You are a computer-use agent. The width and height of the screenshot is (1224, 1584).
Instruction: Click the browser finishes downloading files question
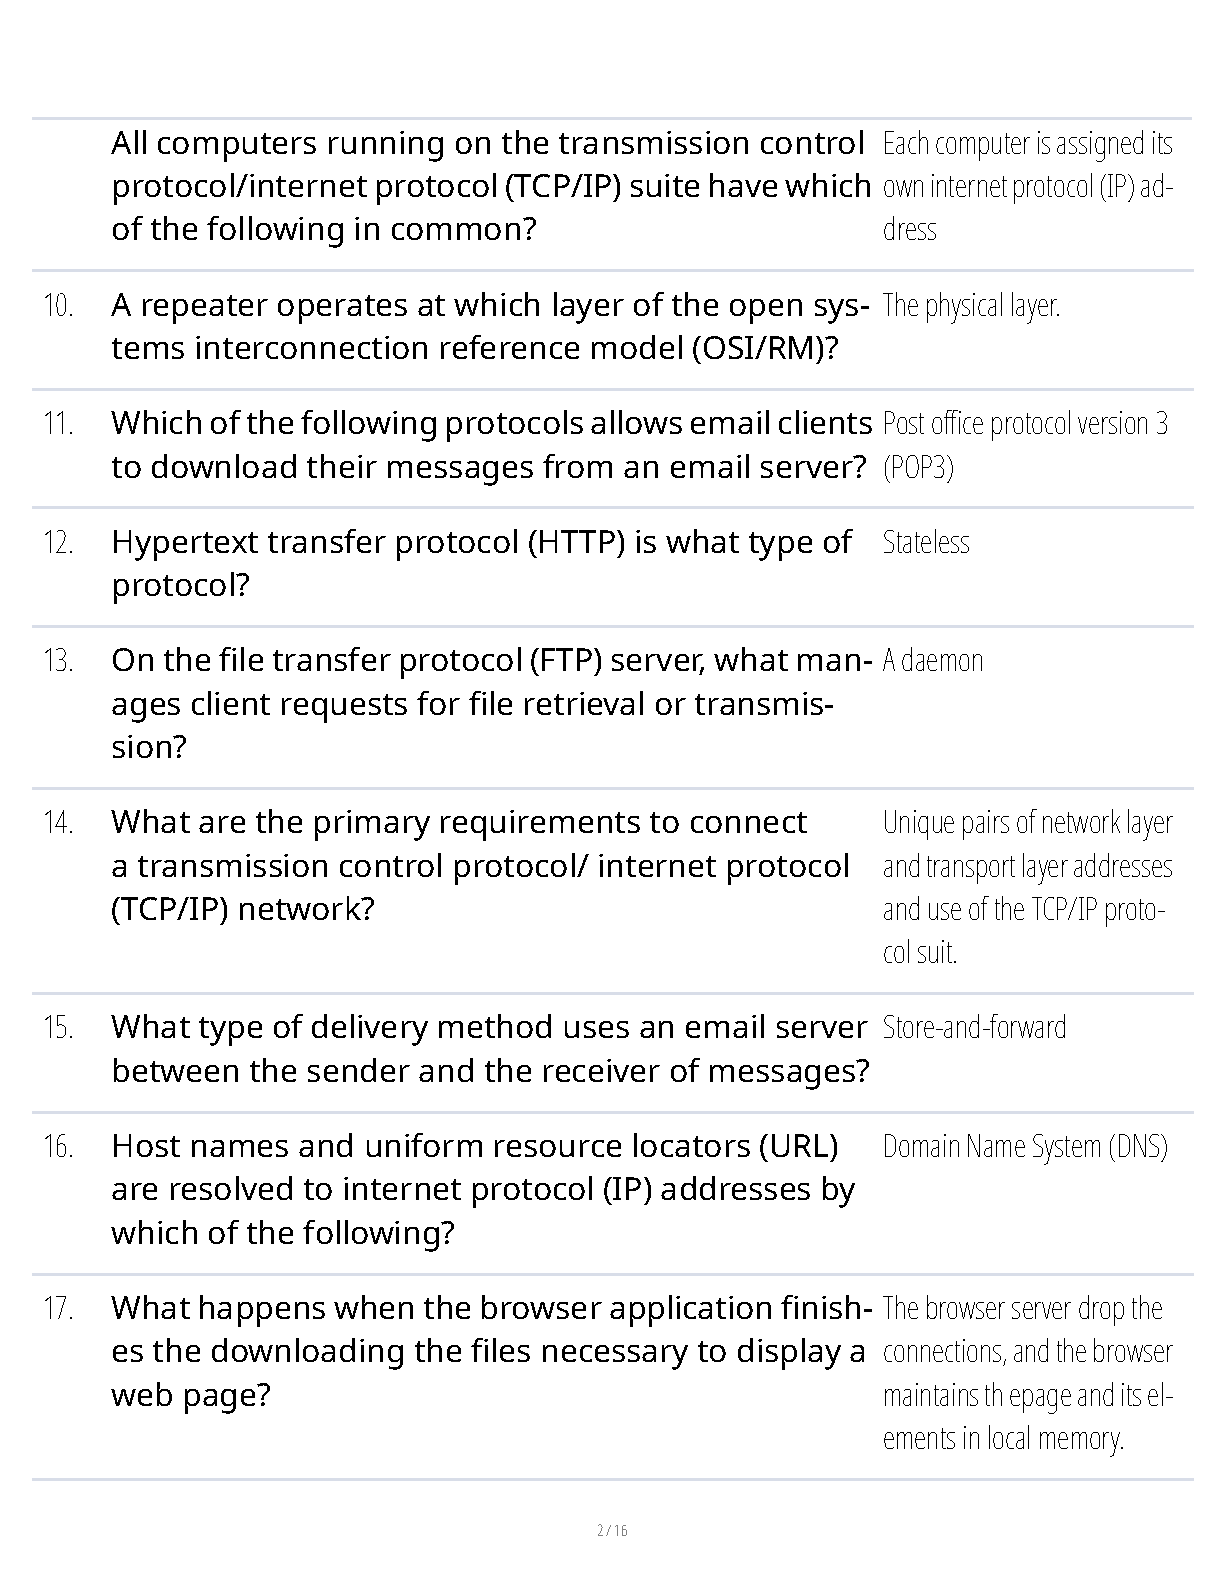[x=490, y=1351]
